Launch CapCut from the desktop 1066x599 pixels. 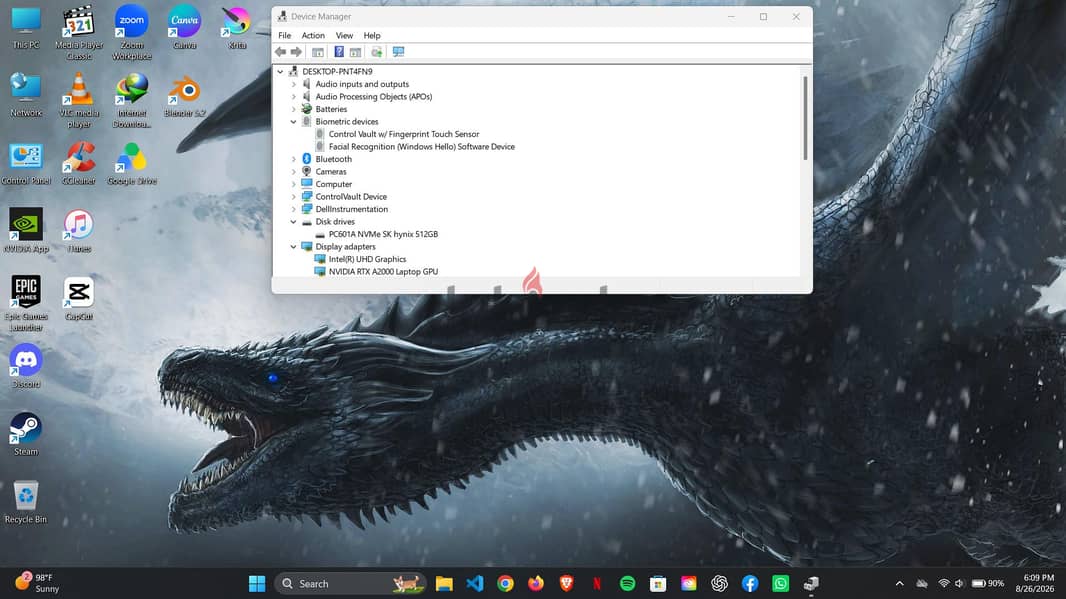[79, 298]
